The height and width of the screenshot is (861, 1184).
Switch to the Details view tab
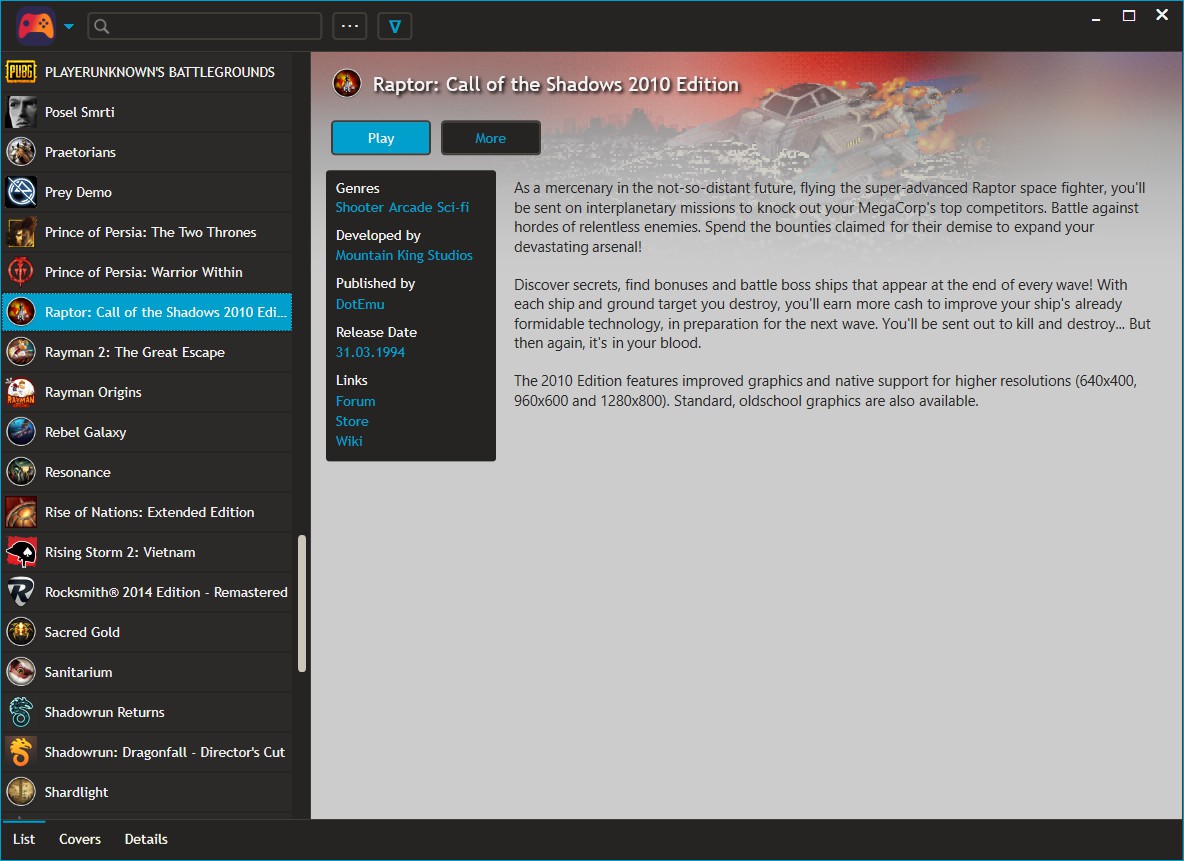pos(146,839)
